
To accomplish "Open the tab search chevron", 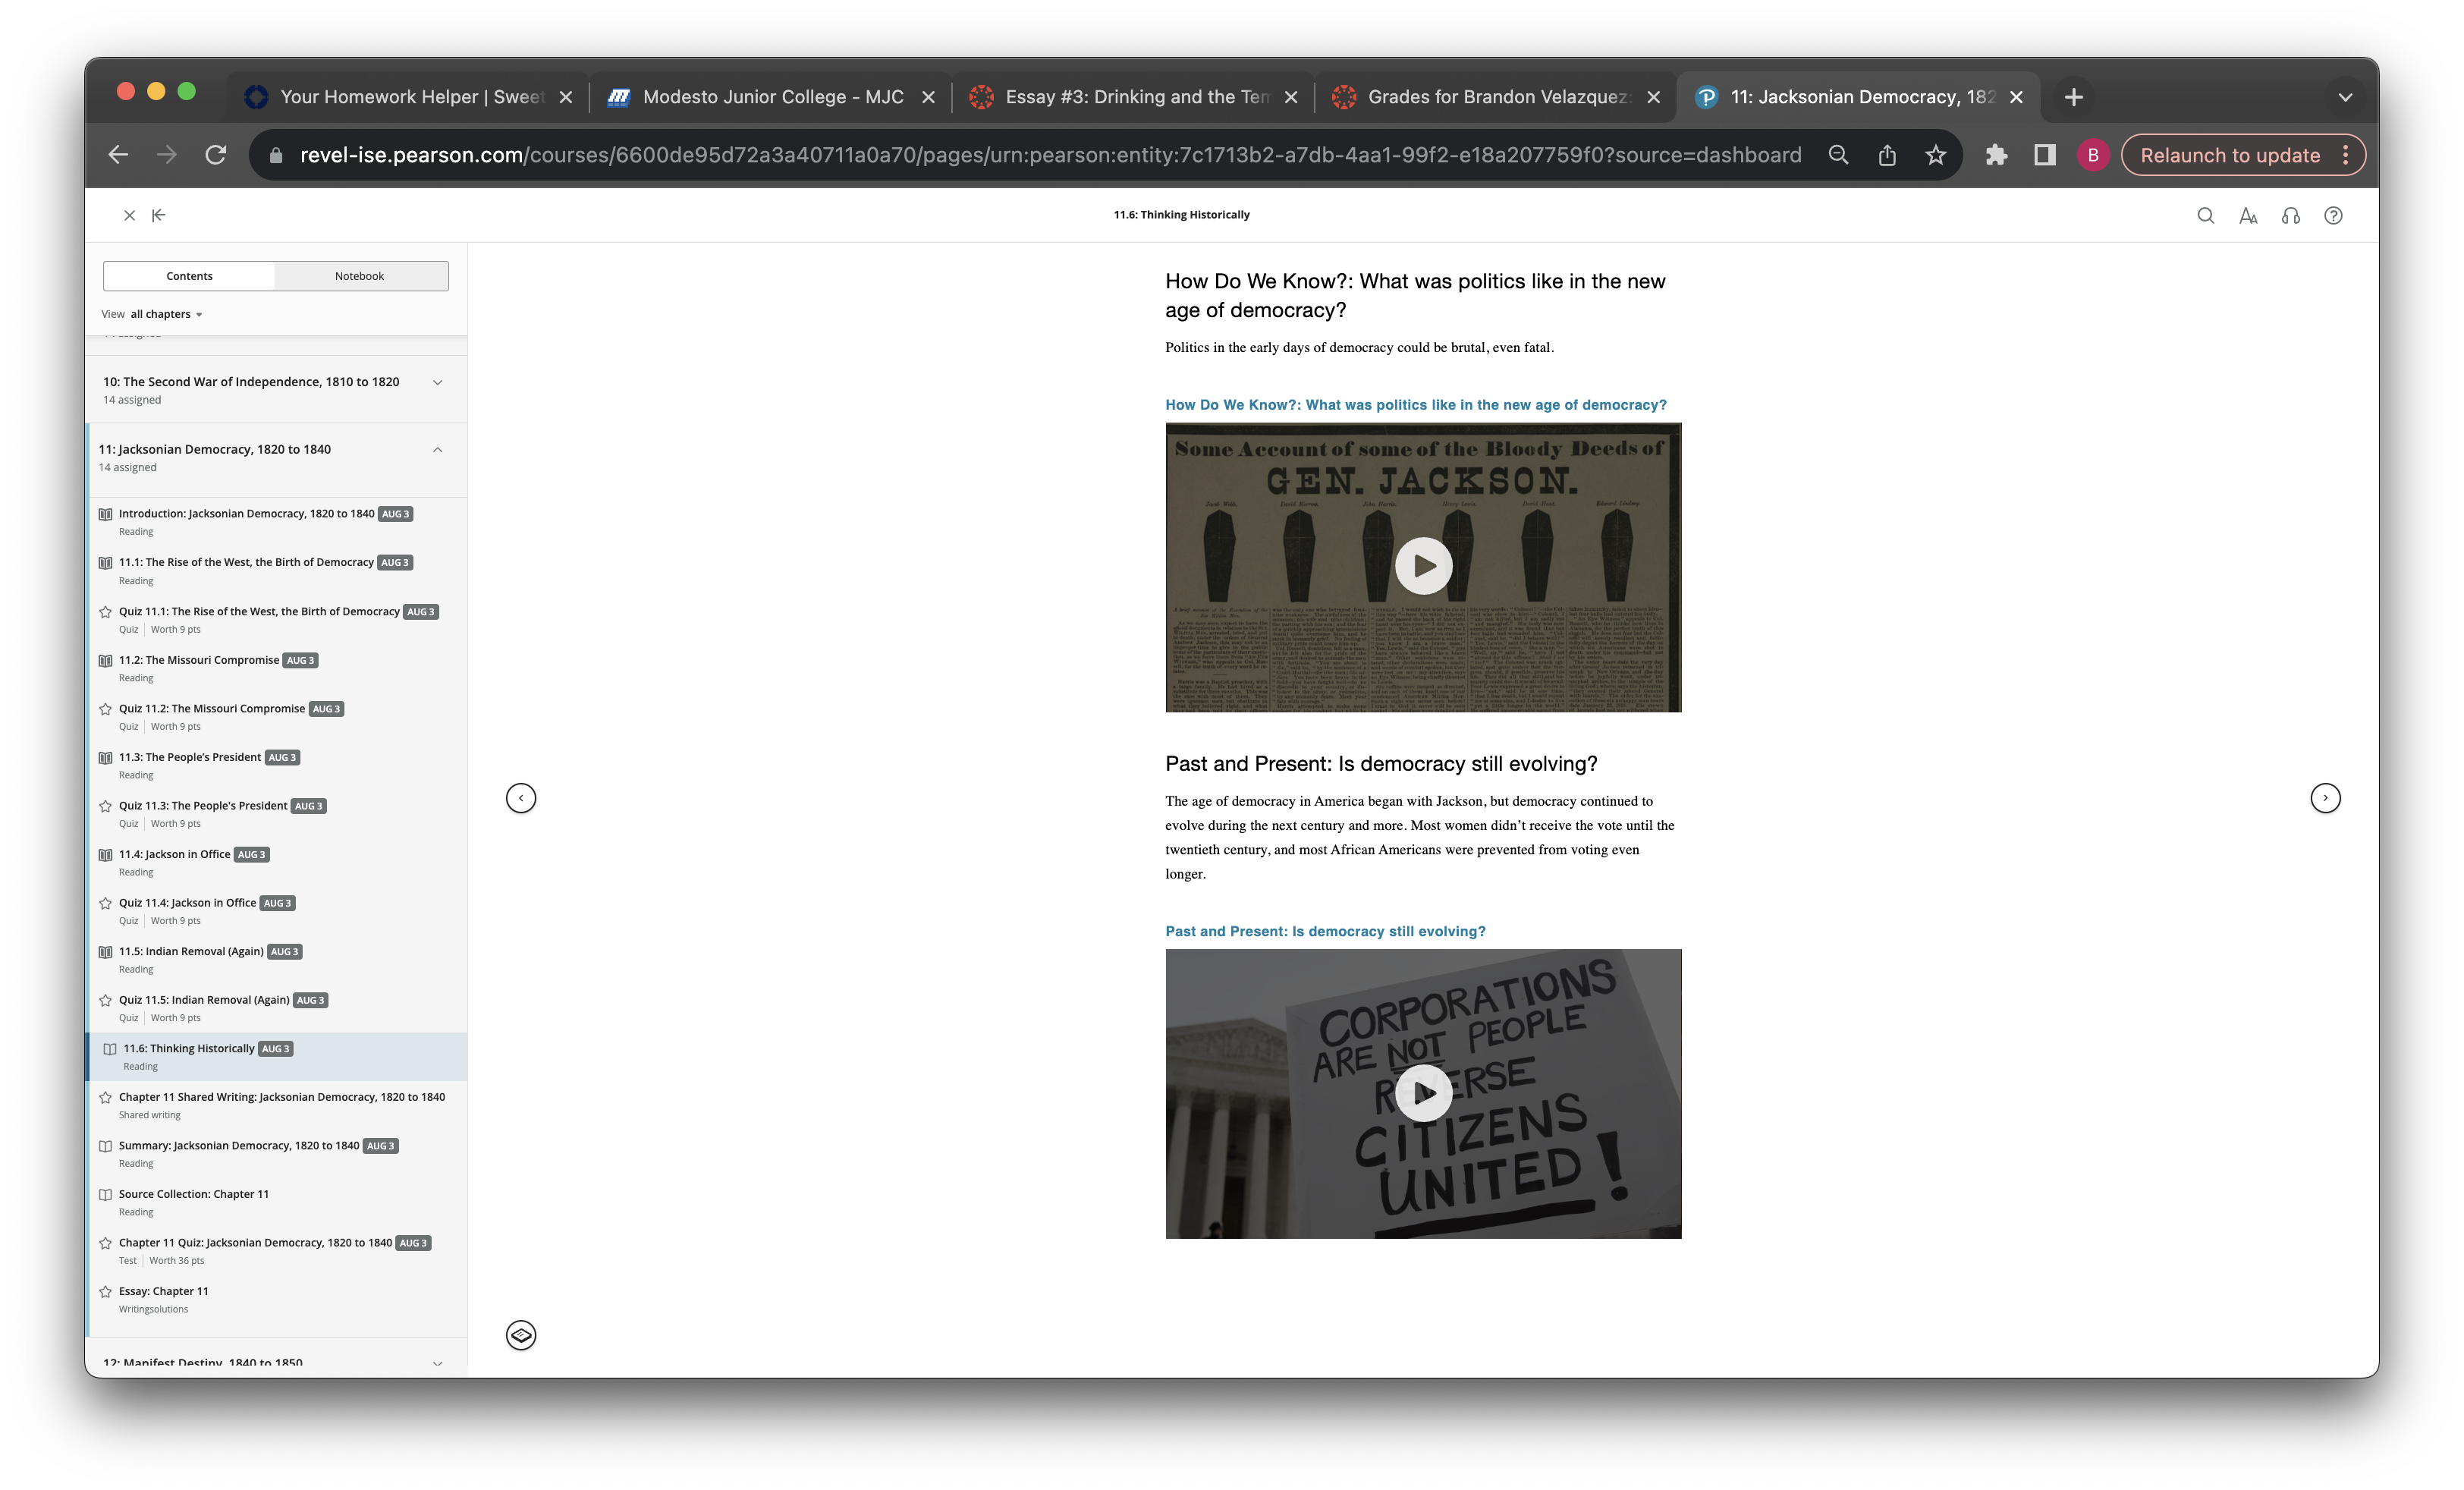I will pos(2345,97).
